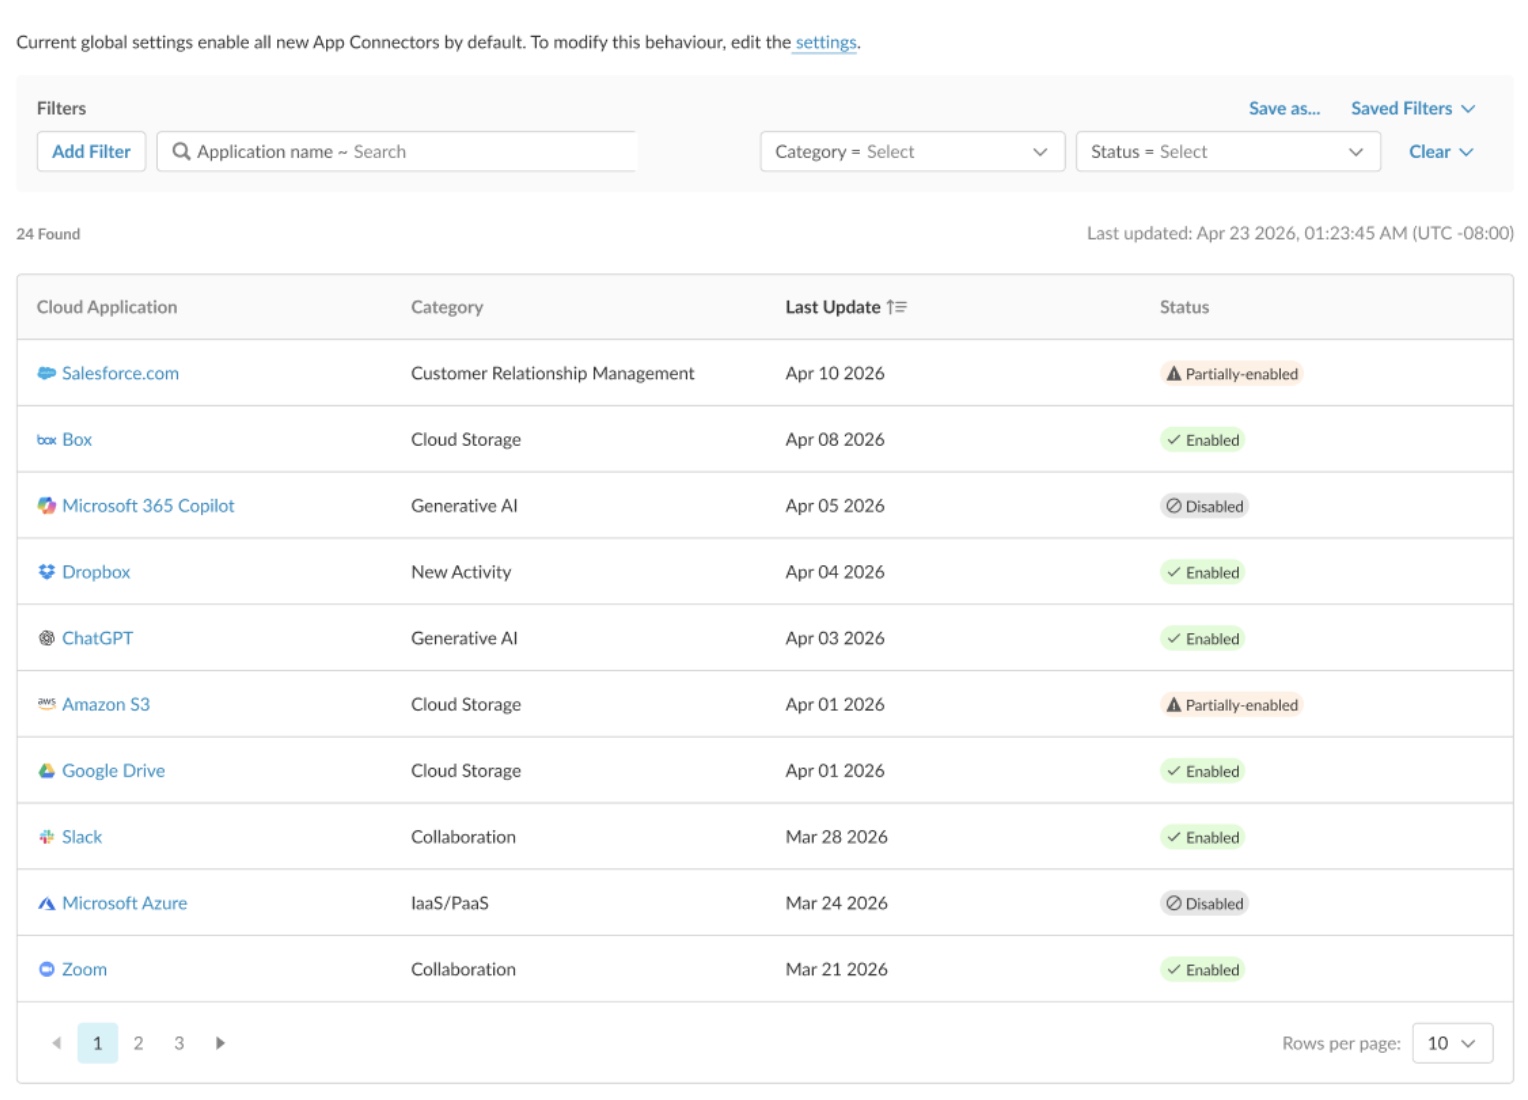Expand the Saved Filters menu

1413,108
